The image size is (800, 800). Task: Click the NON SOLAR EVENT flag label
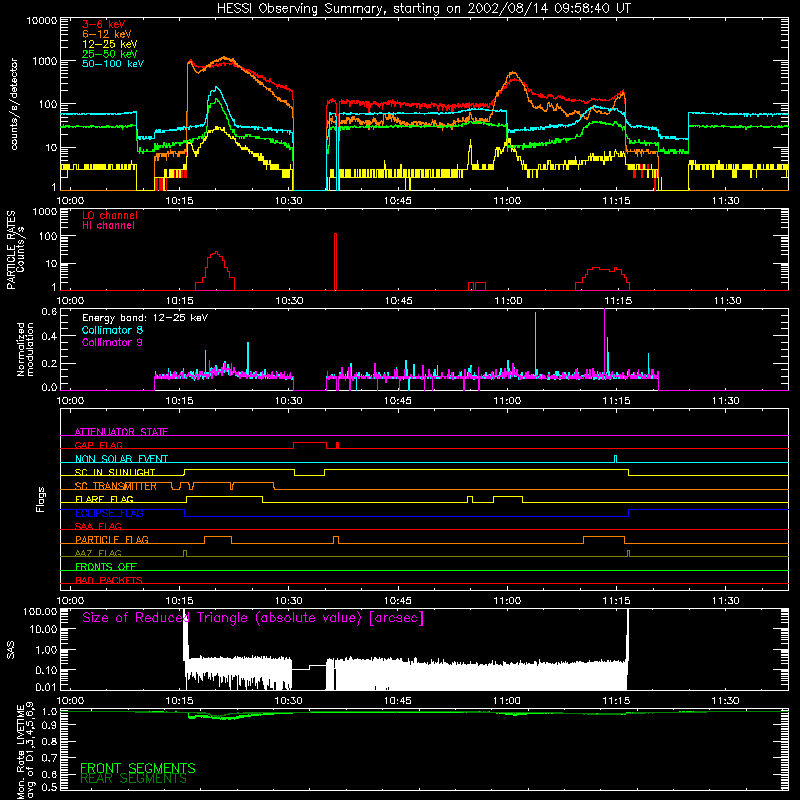(121, 459)
